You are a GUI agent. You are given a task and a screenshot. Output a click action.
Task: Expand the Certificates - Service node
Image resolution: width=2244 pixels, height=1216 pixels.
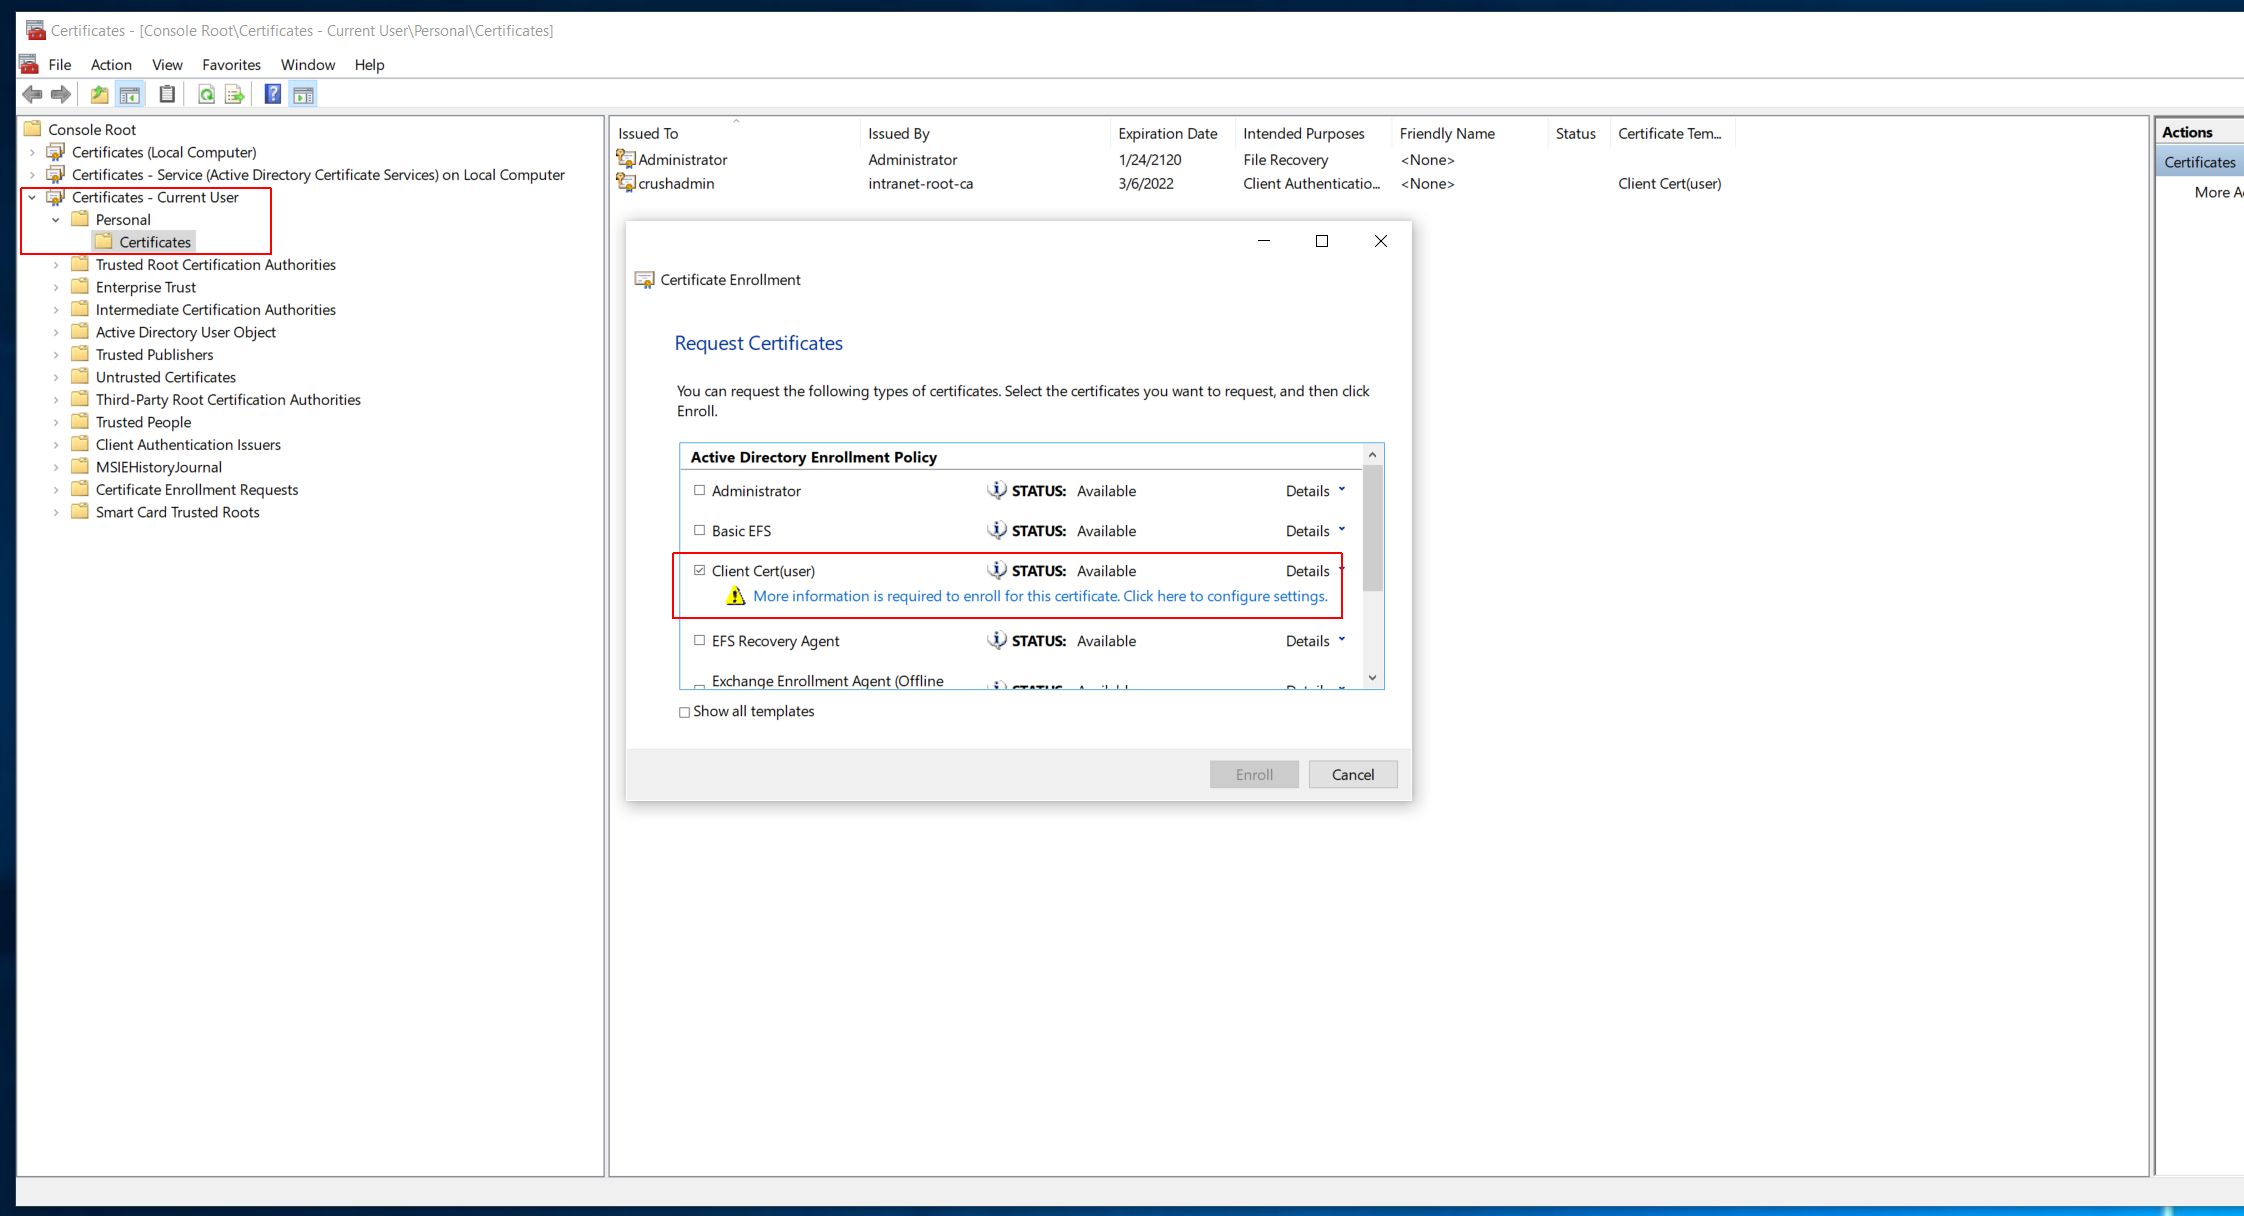pyautogui.click(x=32, y=174)
